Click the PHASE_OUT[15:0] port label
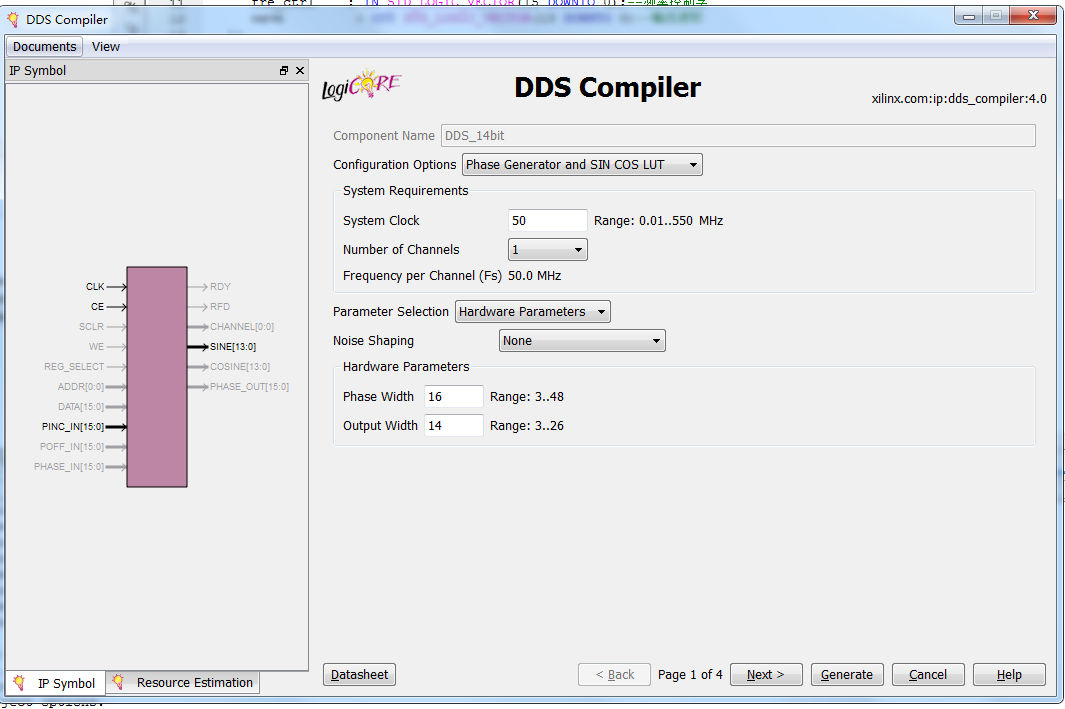The height and width of the screenshot is (709, 1065). tap(249, 387)
